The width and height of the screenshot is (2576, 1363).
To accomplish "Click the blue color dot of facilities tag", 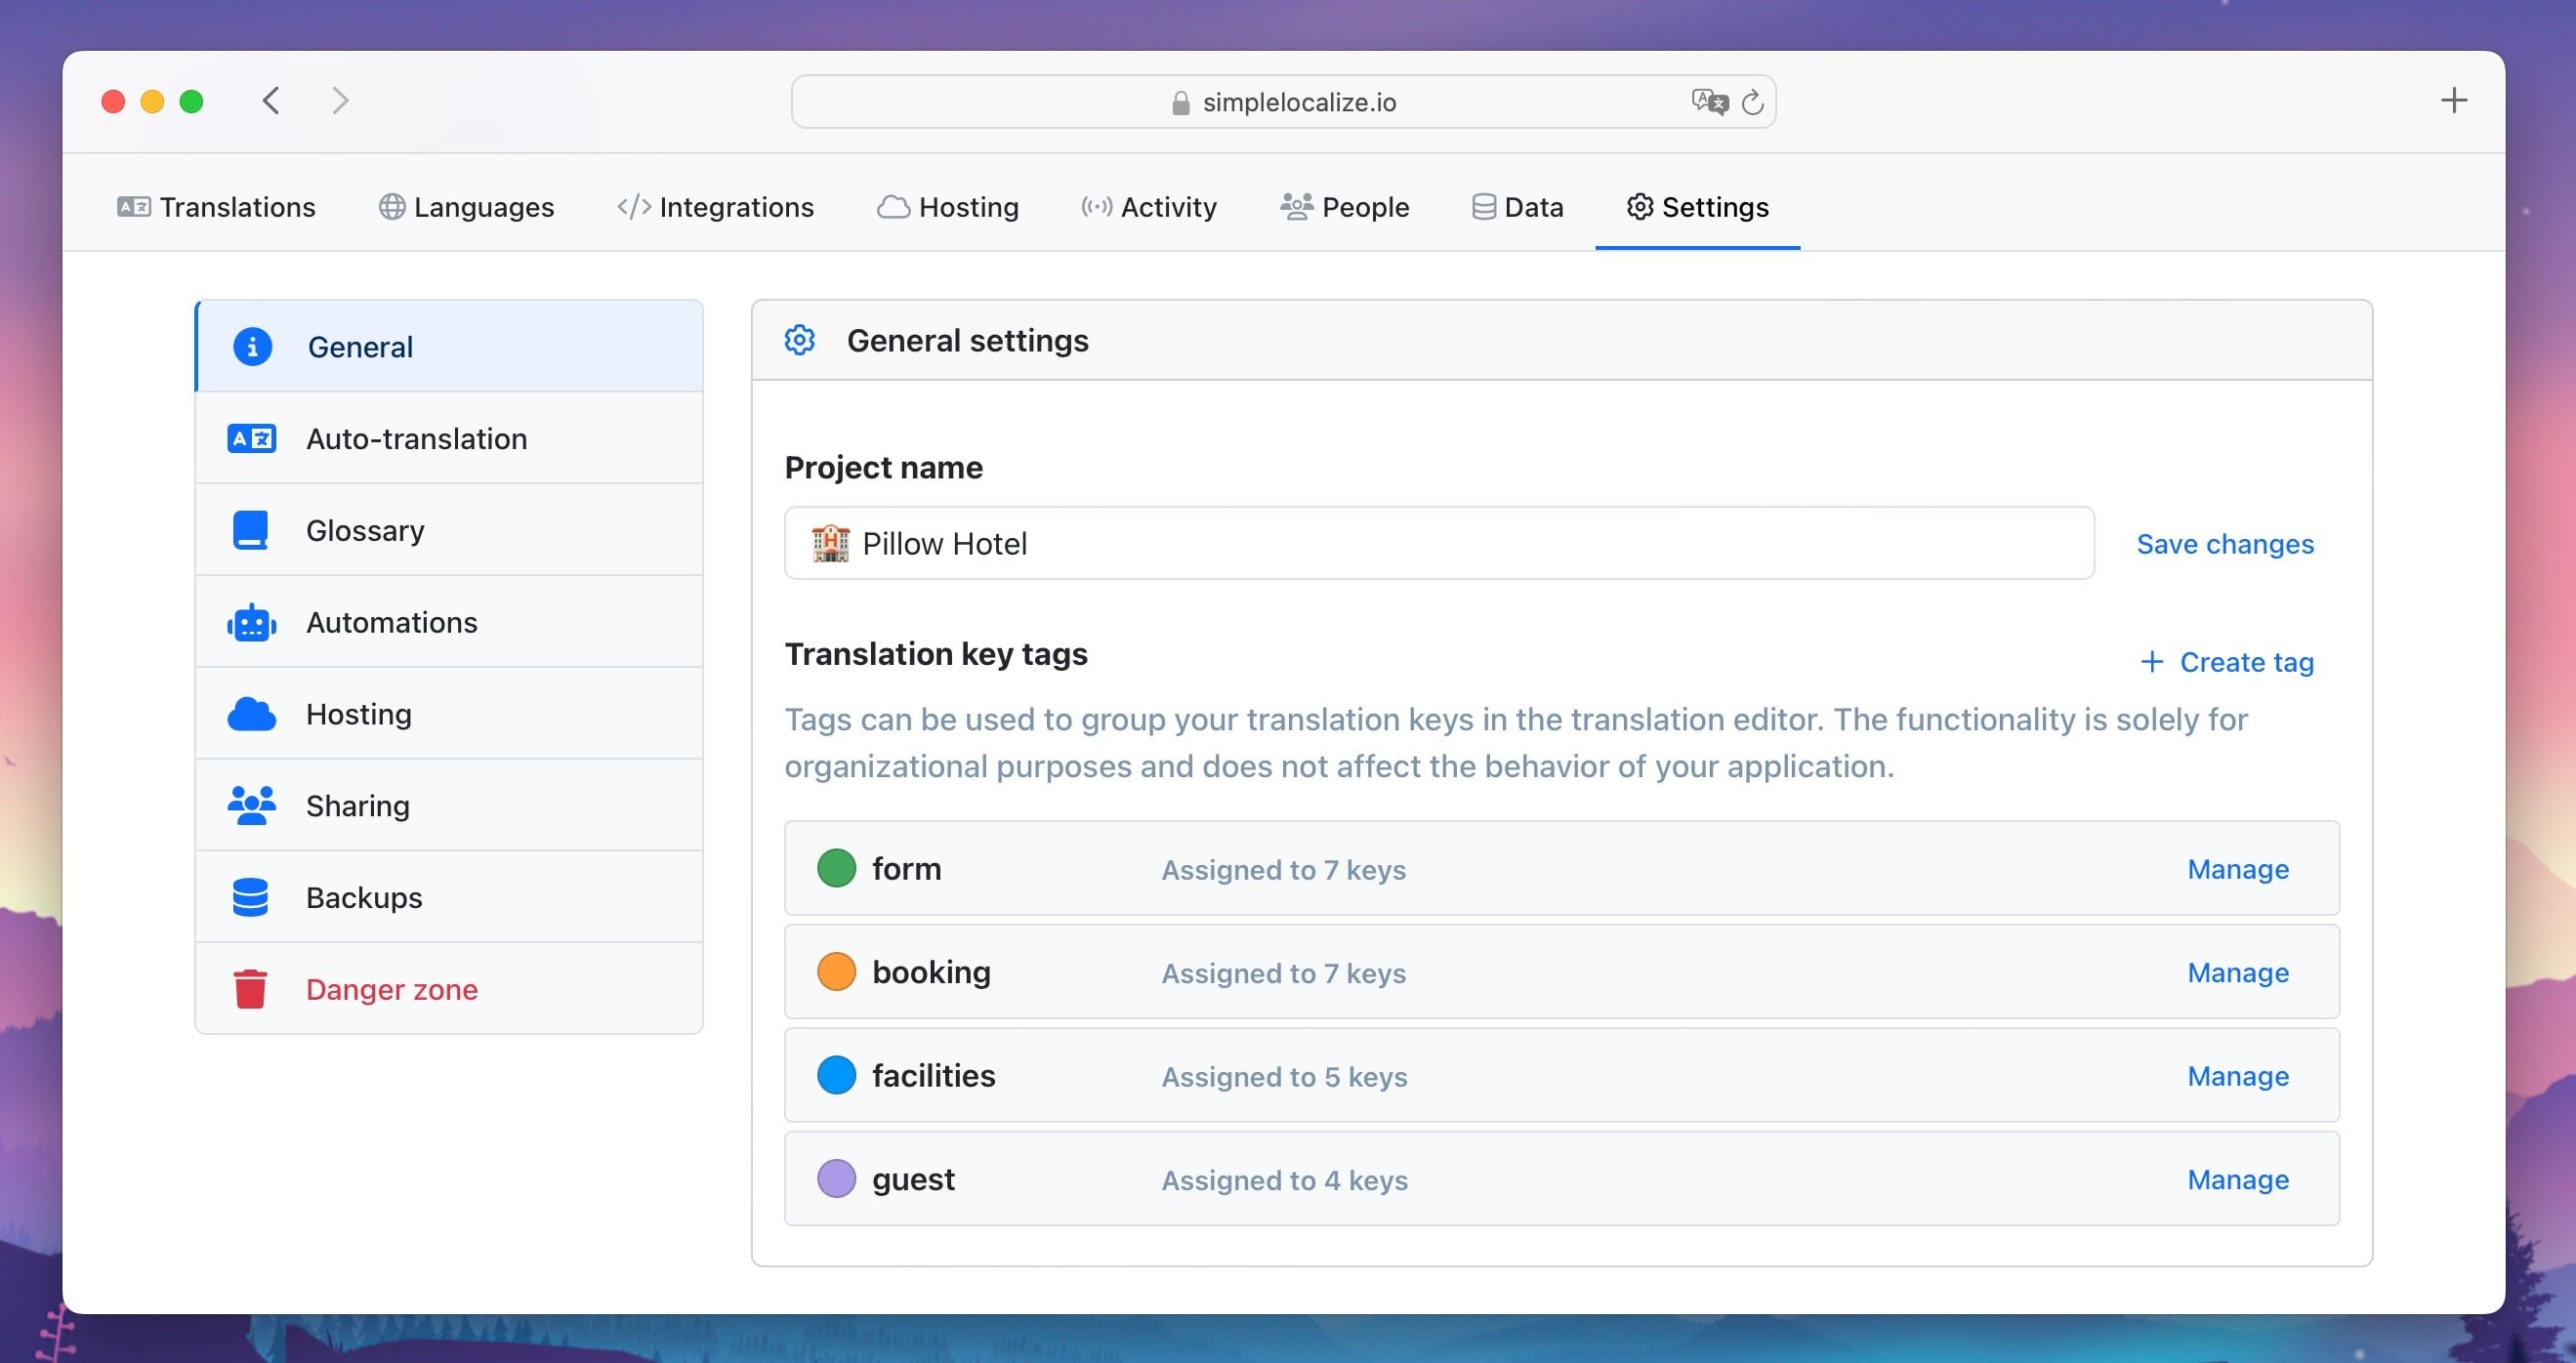I will pyautogui.click(x=836, y=1075).
